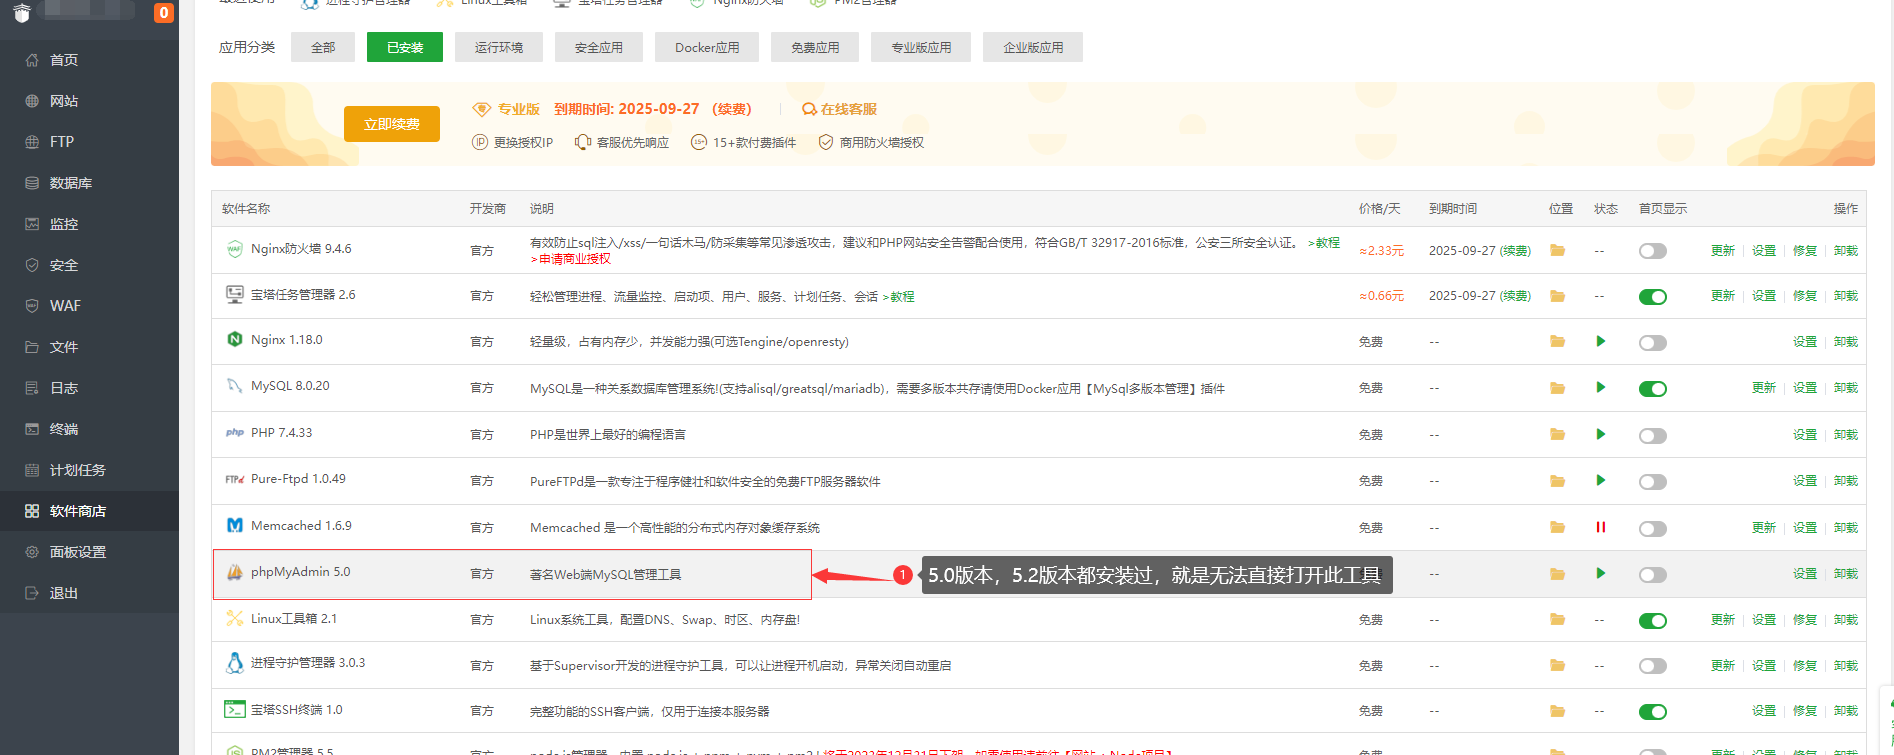Open the phpMyAdmin folder icon
The image size is (1894, 755).
tap(1557, 574)
